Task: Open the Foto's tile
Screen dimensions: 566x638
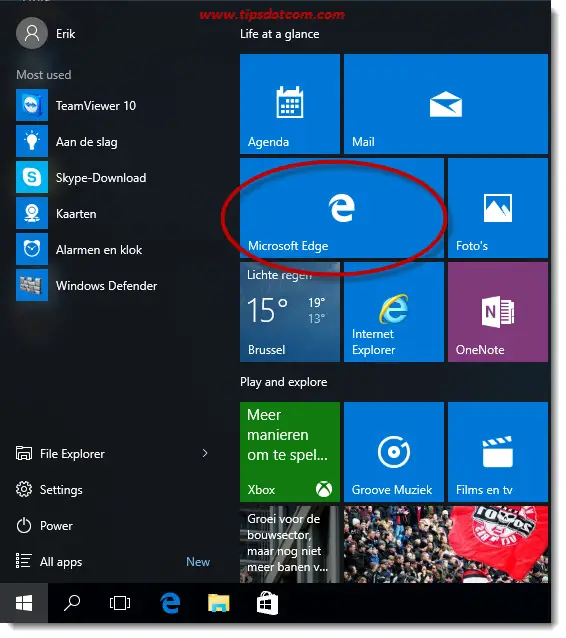Action: tap(498, 208)
